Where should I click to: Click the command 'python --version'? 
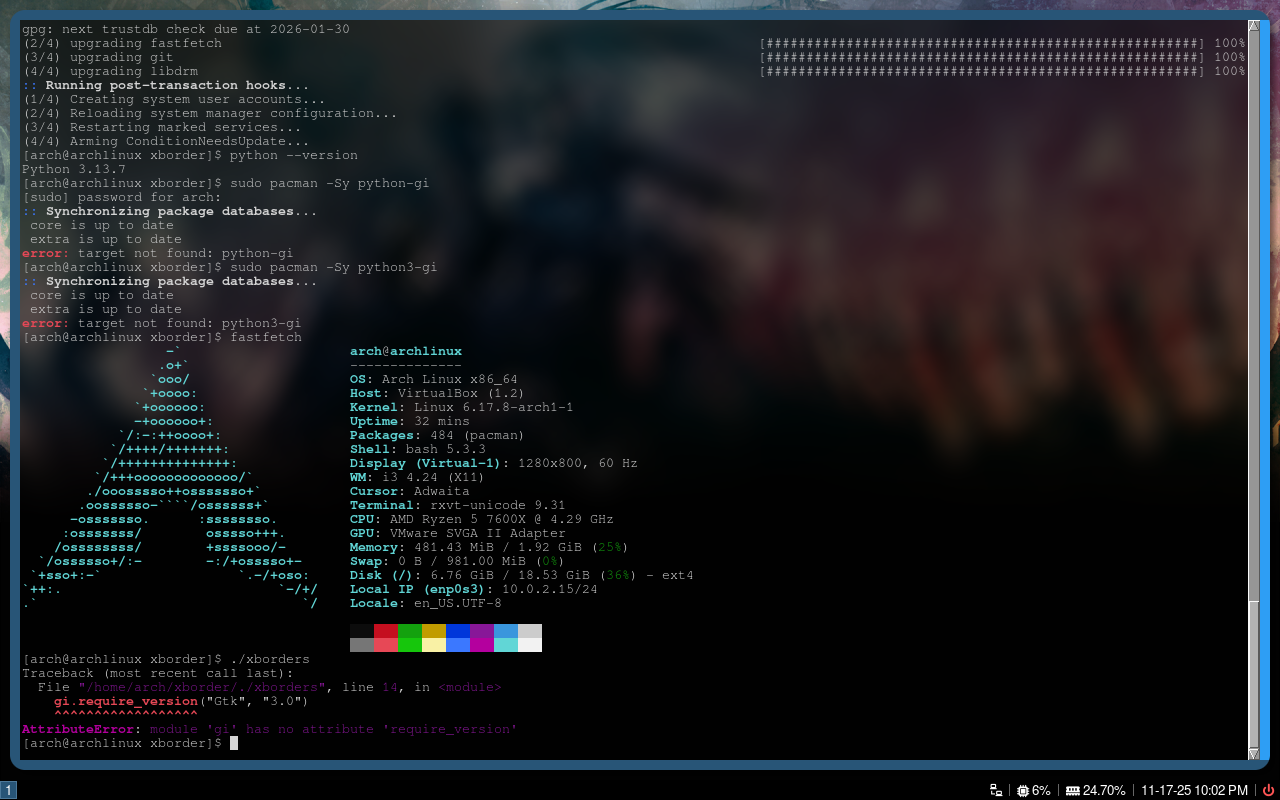pos(294,155)
